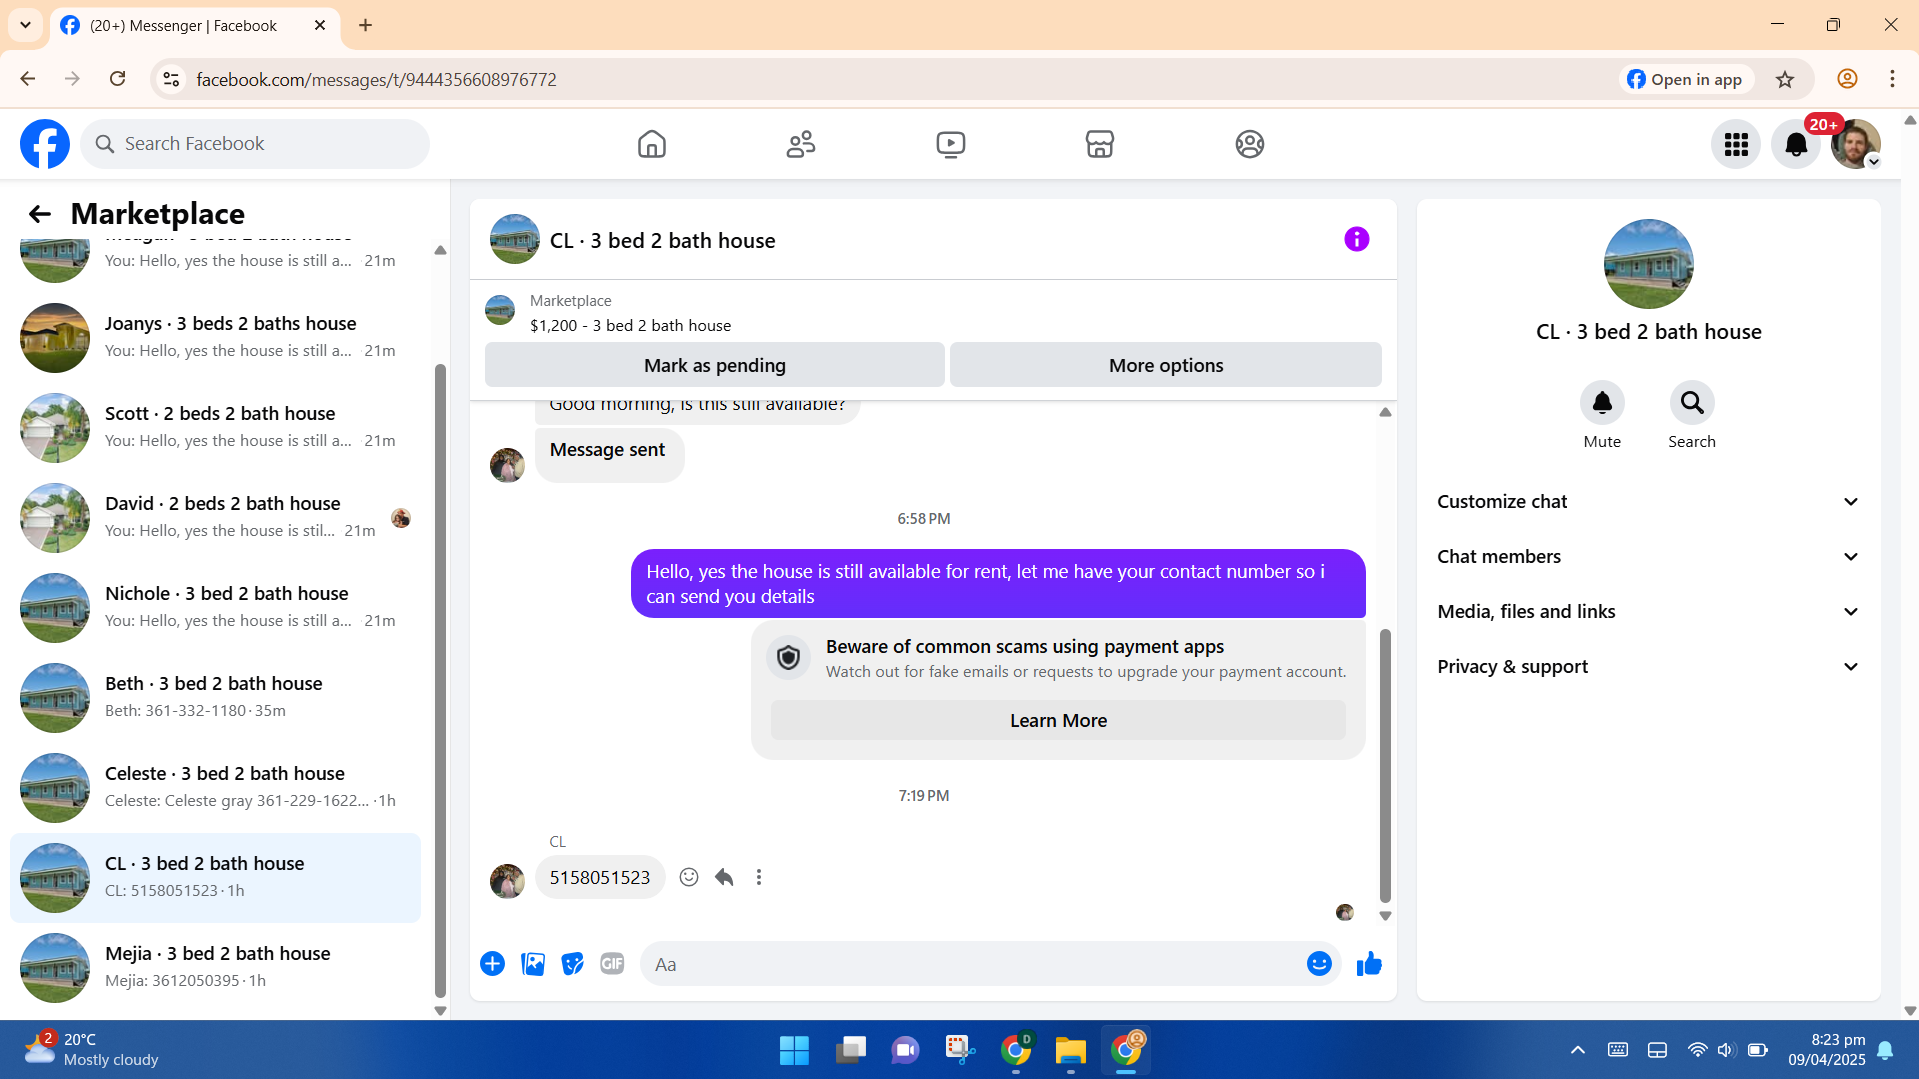Screen dimensions: 1919x1079
Task: Click Mark as pending button
Action: click(714, 365)
